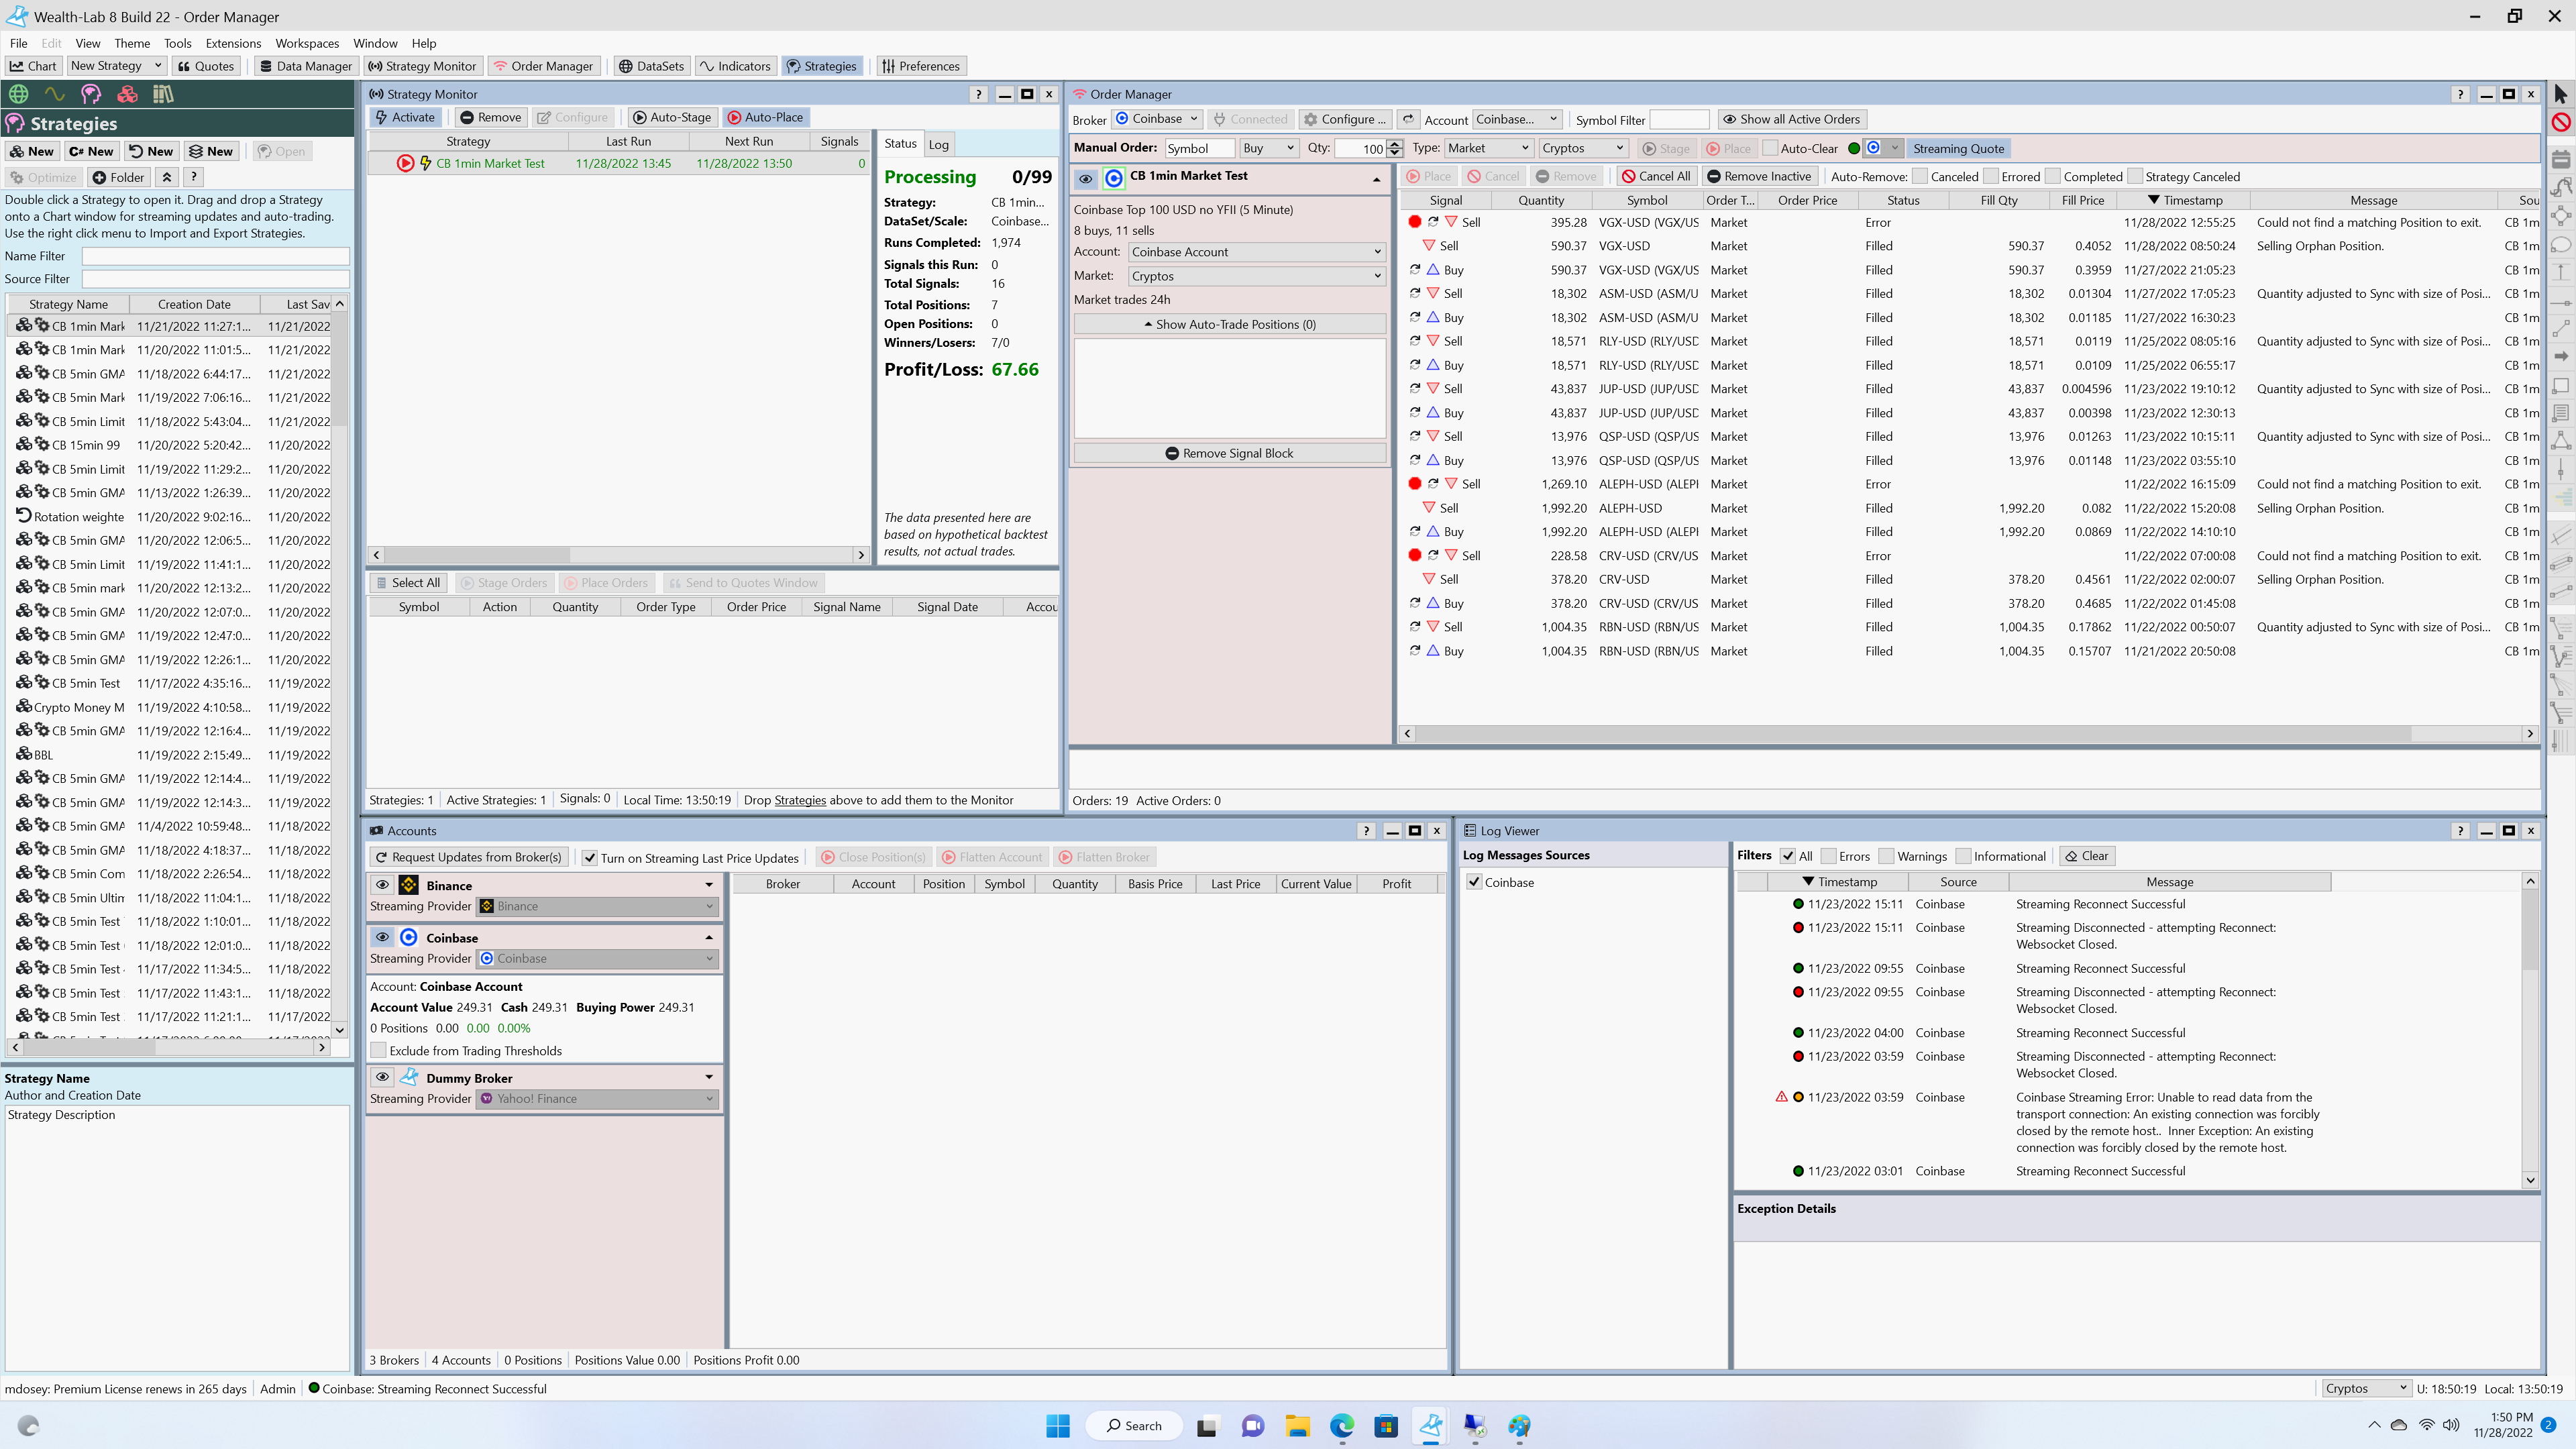Viewport: 2576px width, 1449px height.
Task: Toggle eye visibility for CB 1min Market Test block
Action: [x=1085, y=179]
